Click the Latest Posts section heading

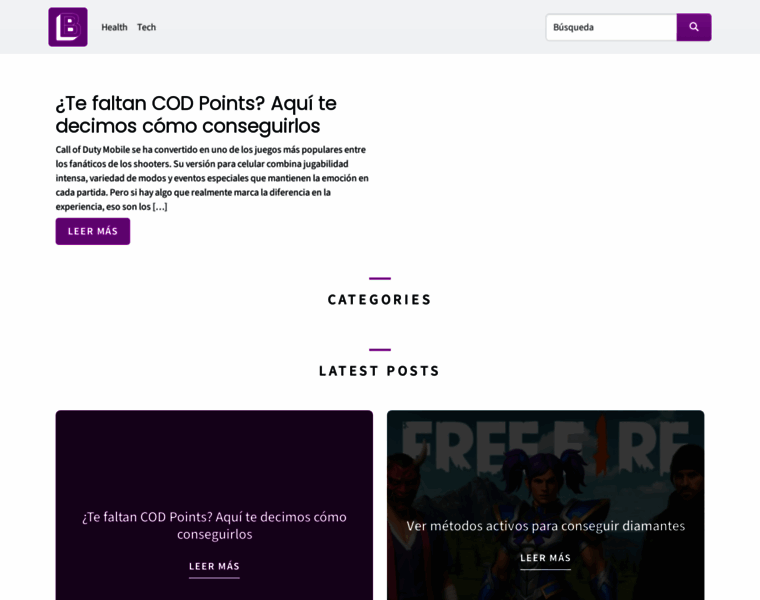pos(380,371)
